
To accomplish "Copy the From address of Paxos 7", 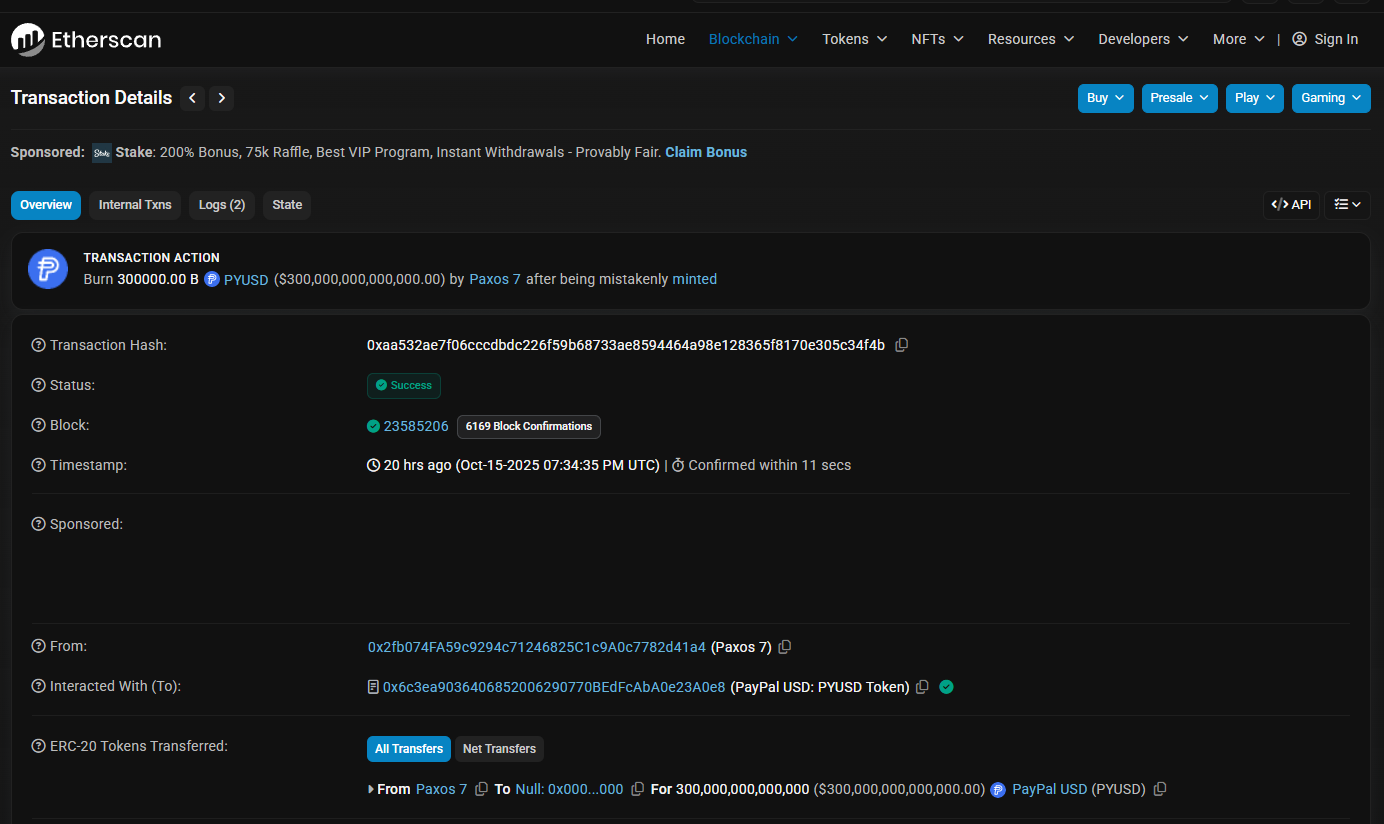I will [x=785, y=647].
